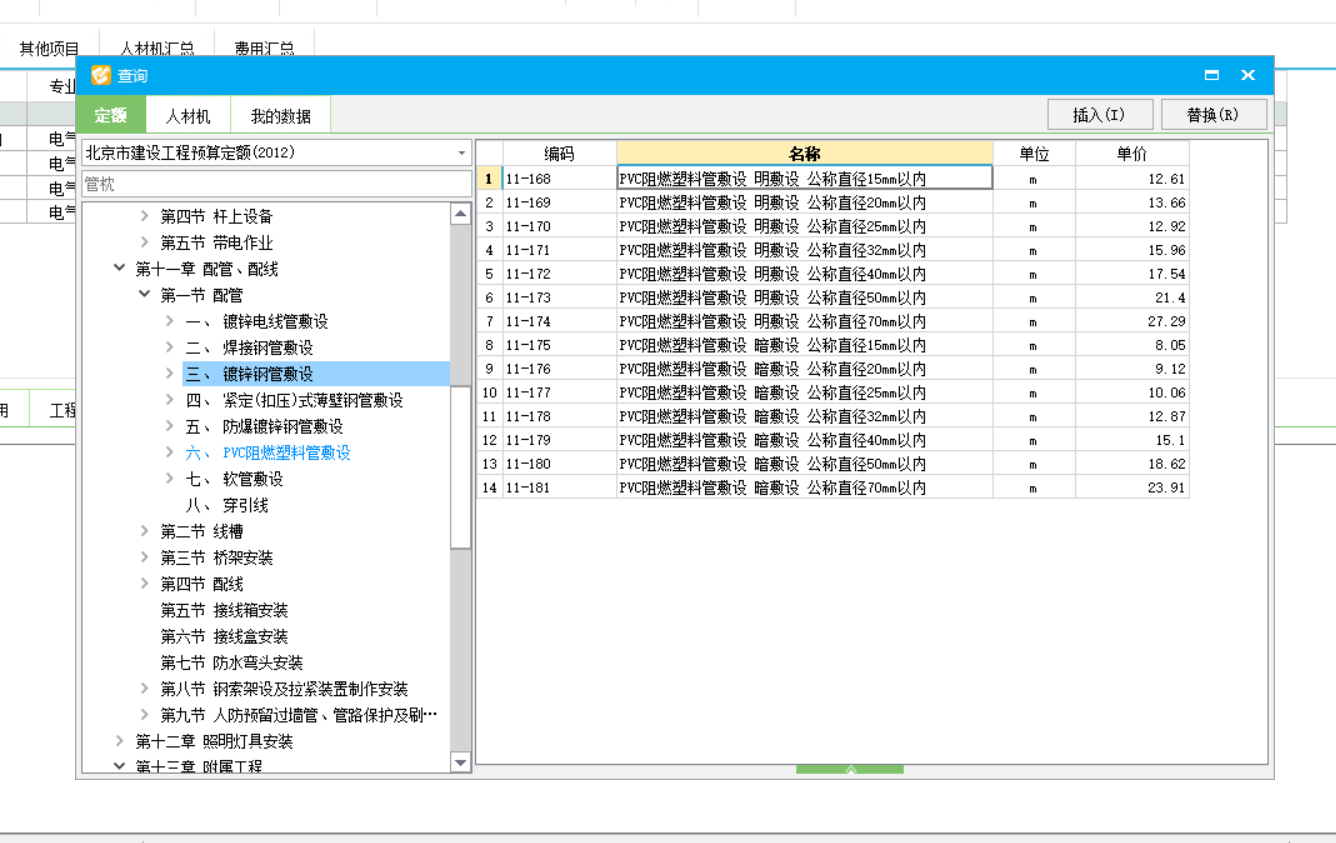Click the 替换(R) button

(x=1213, y=115)
